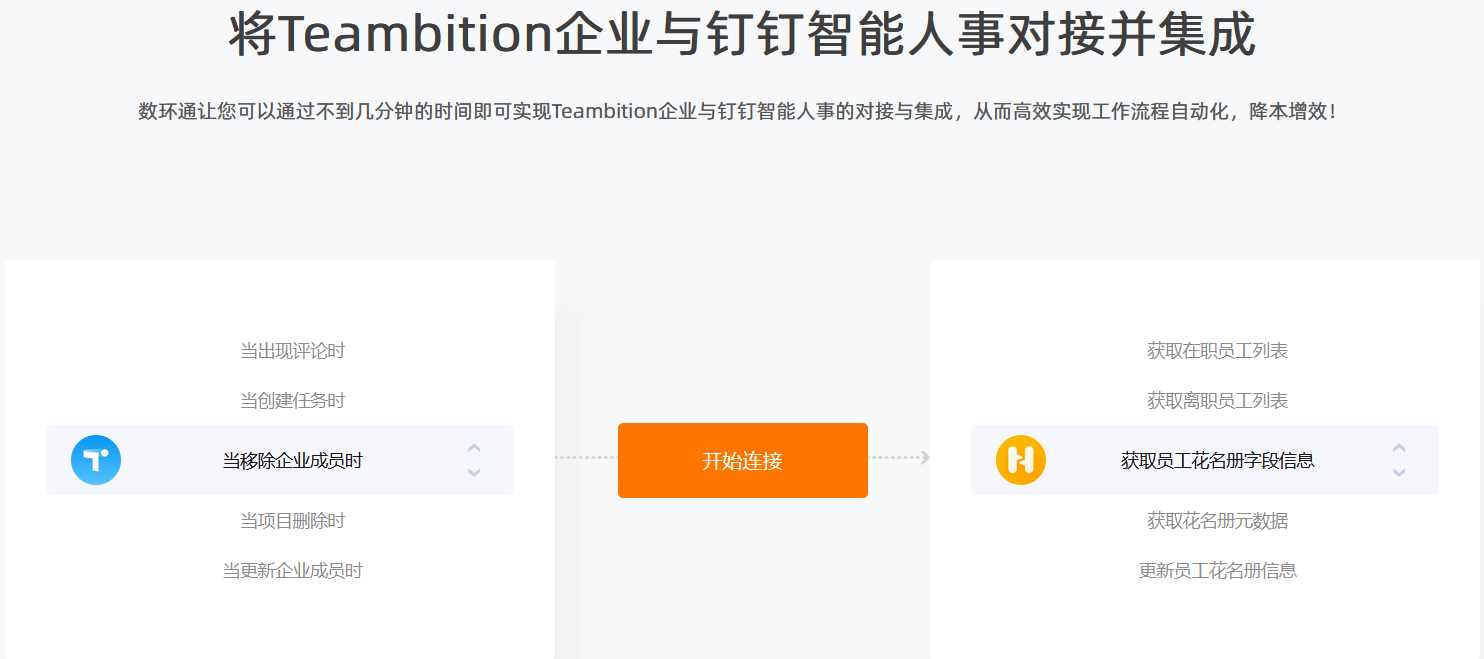The height and width of the screenshot is (659, 1484).
Task: Select trigger 当出现评论时
Action: (292, 351)
